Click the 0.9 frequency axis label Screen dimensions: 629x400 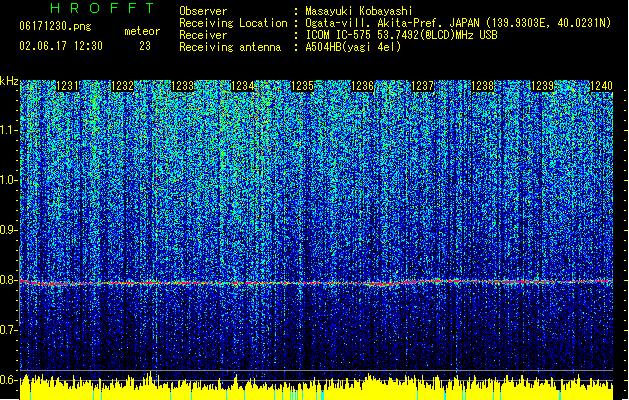[9, 230]
